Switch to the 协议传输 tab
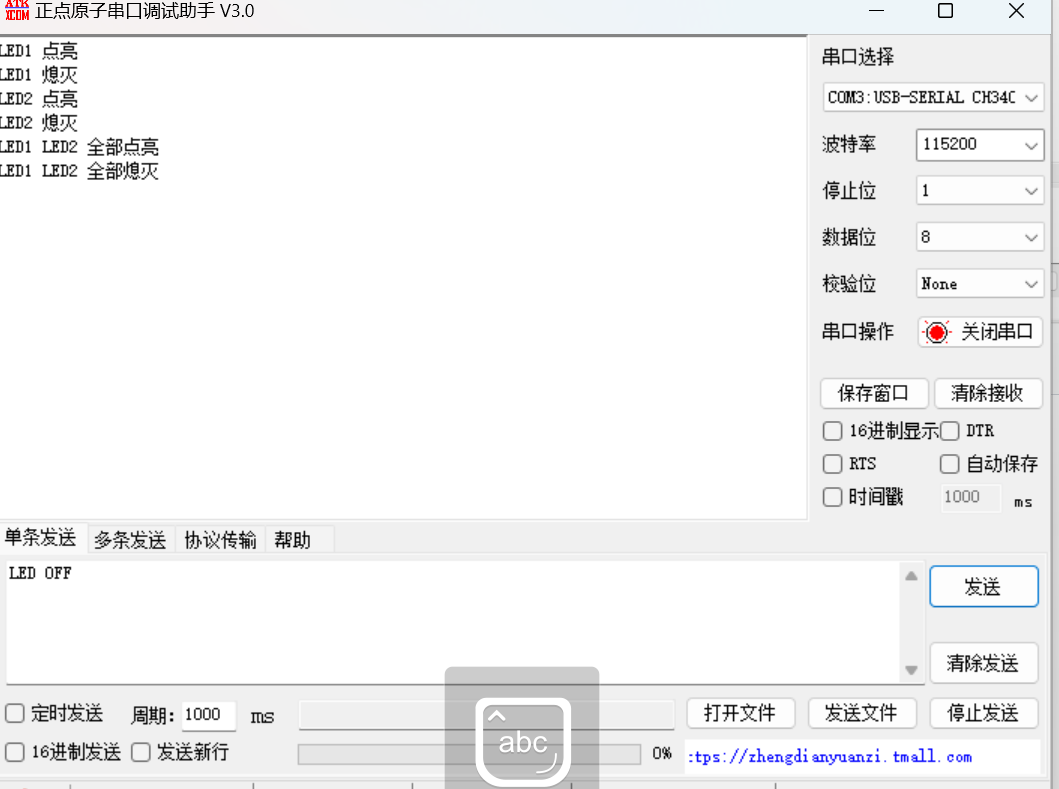 [x=220, y=540]
